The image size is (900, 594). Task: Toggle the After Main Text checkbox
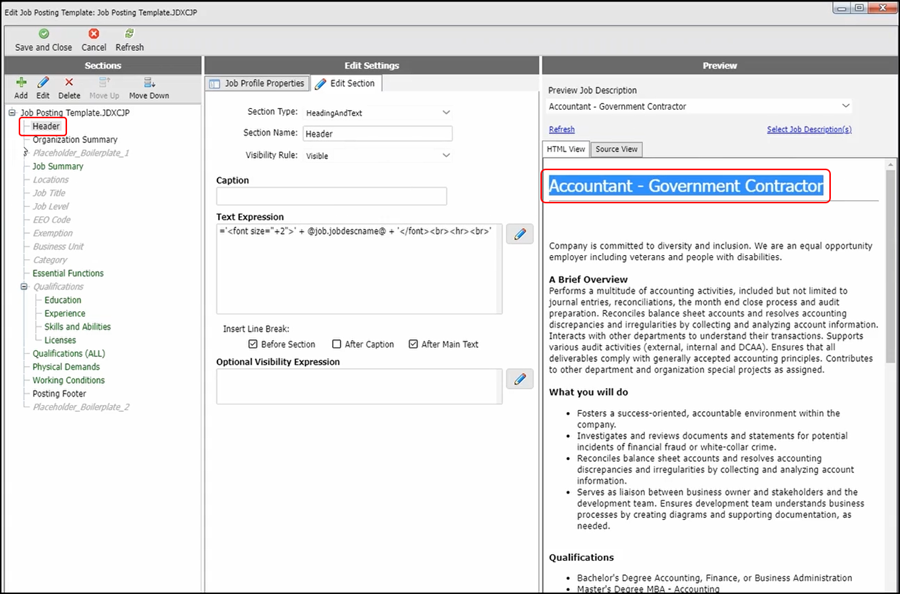click(413, 344)
